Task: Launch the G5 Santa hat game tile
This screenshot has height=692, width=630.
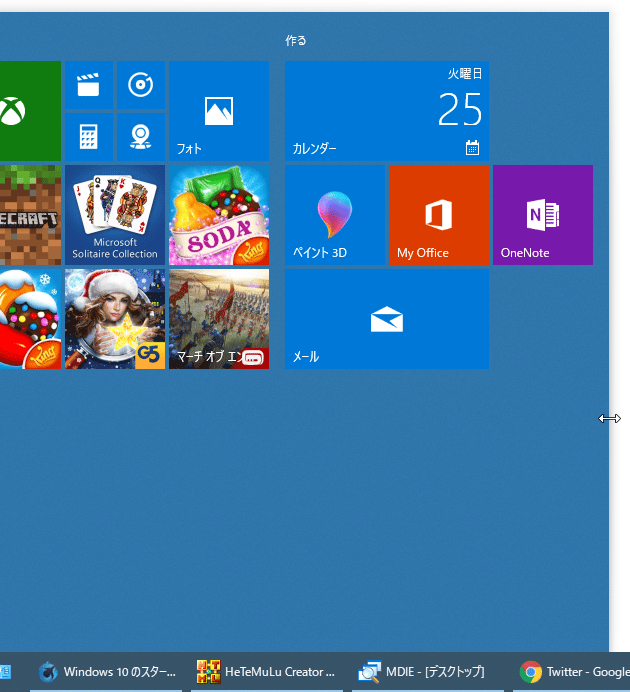Action: point(115,319)
